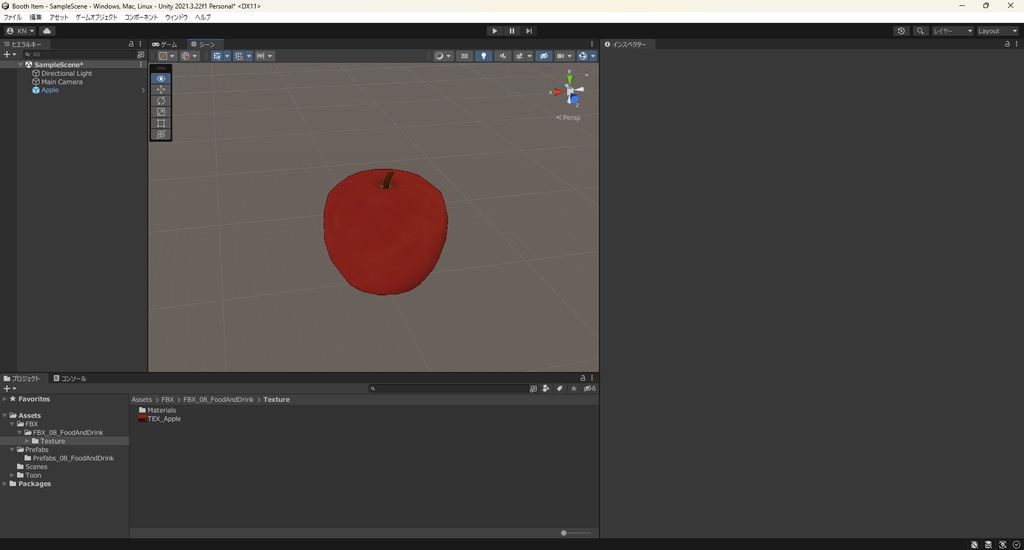Open the KN account dropdown
Screen dimensions: 1024x550
click(20, 31)
